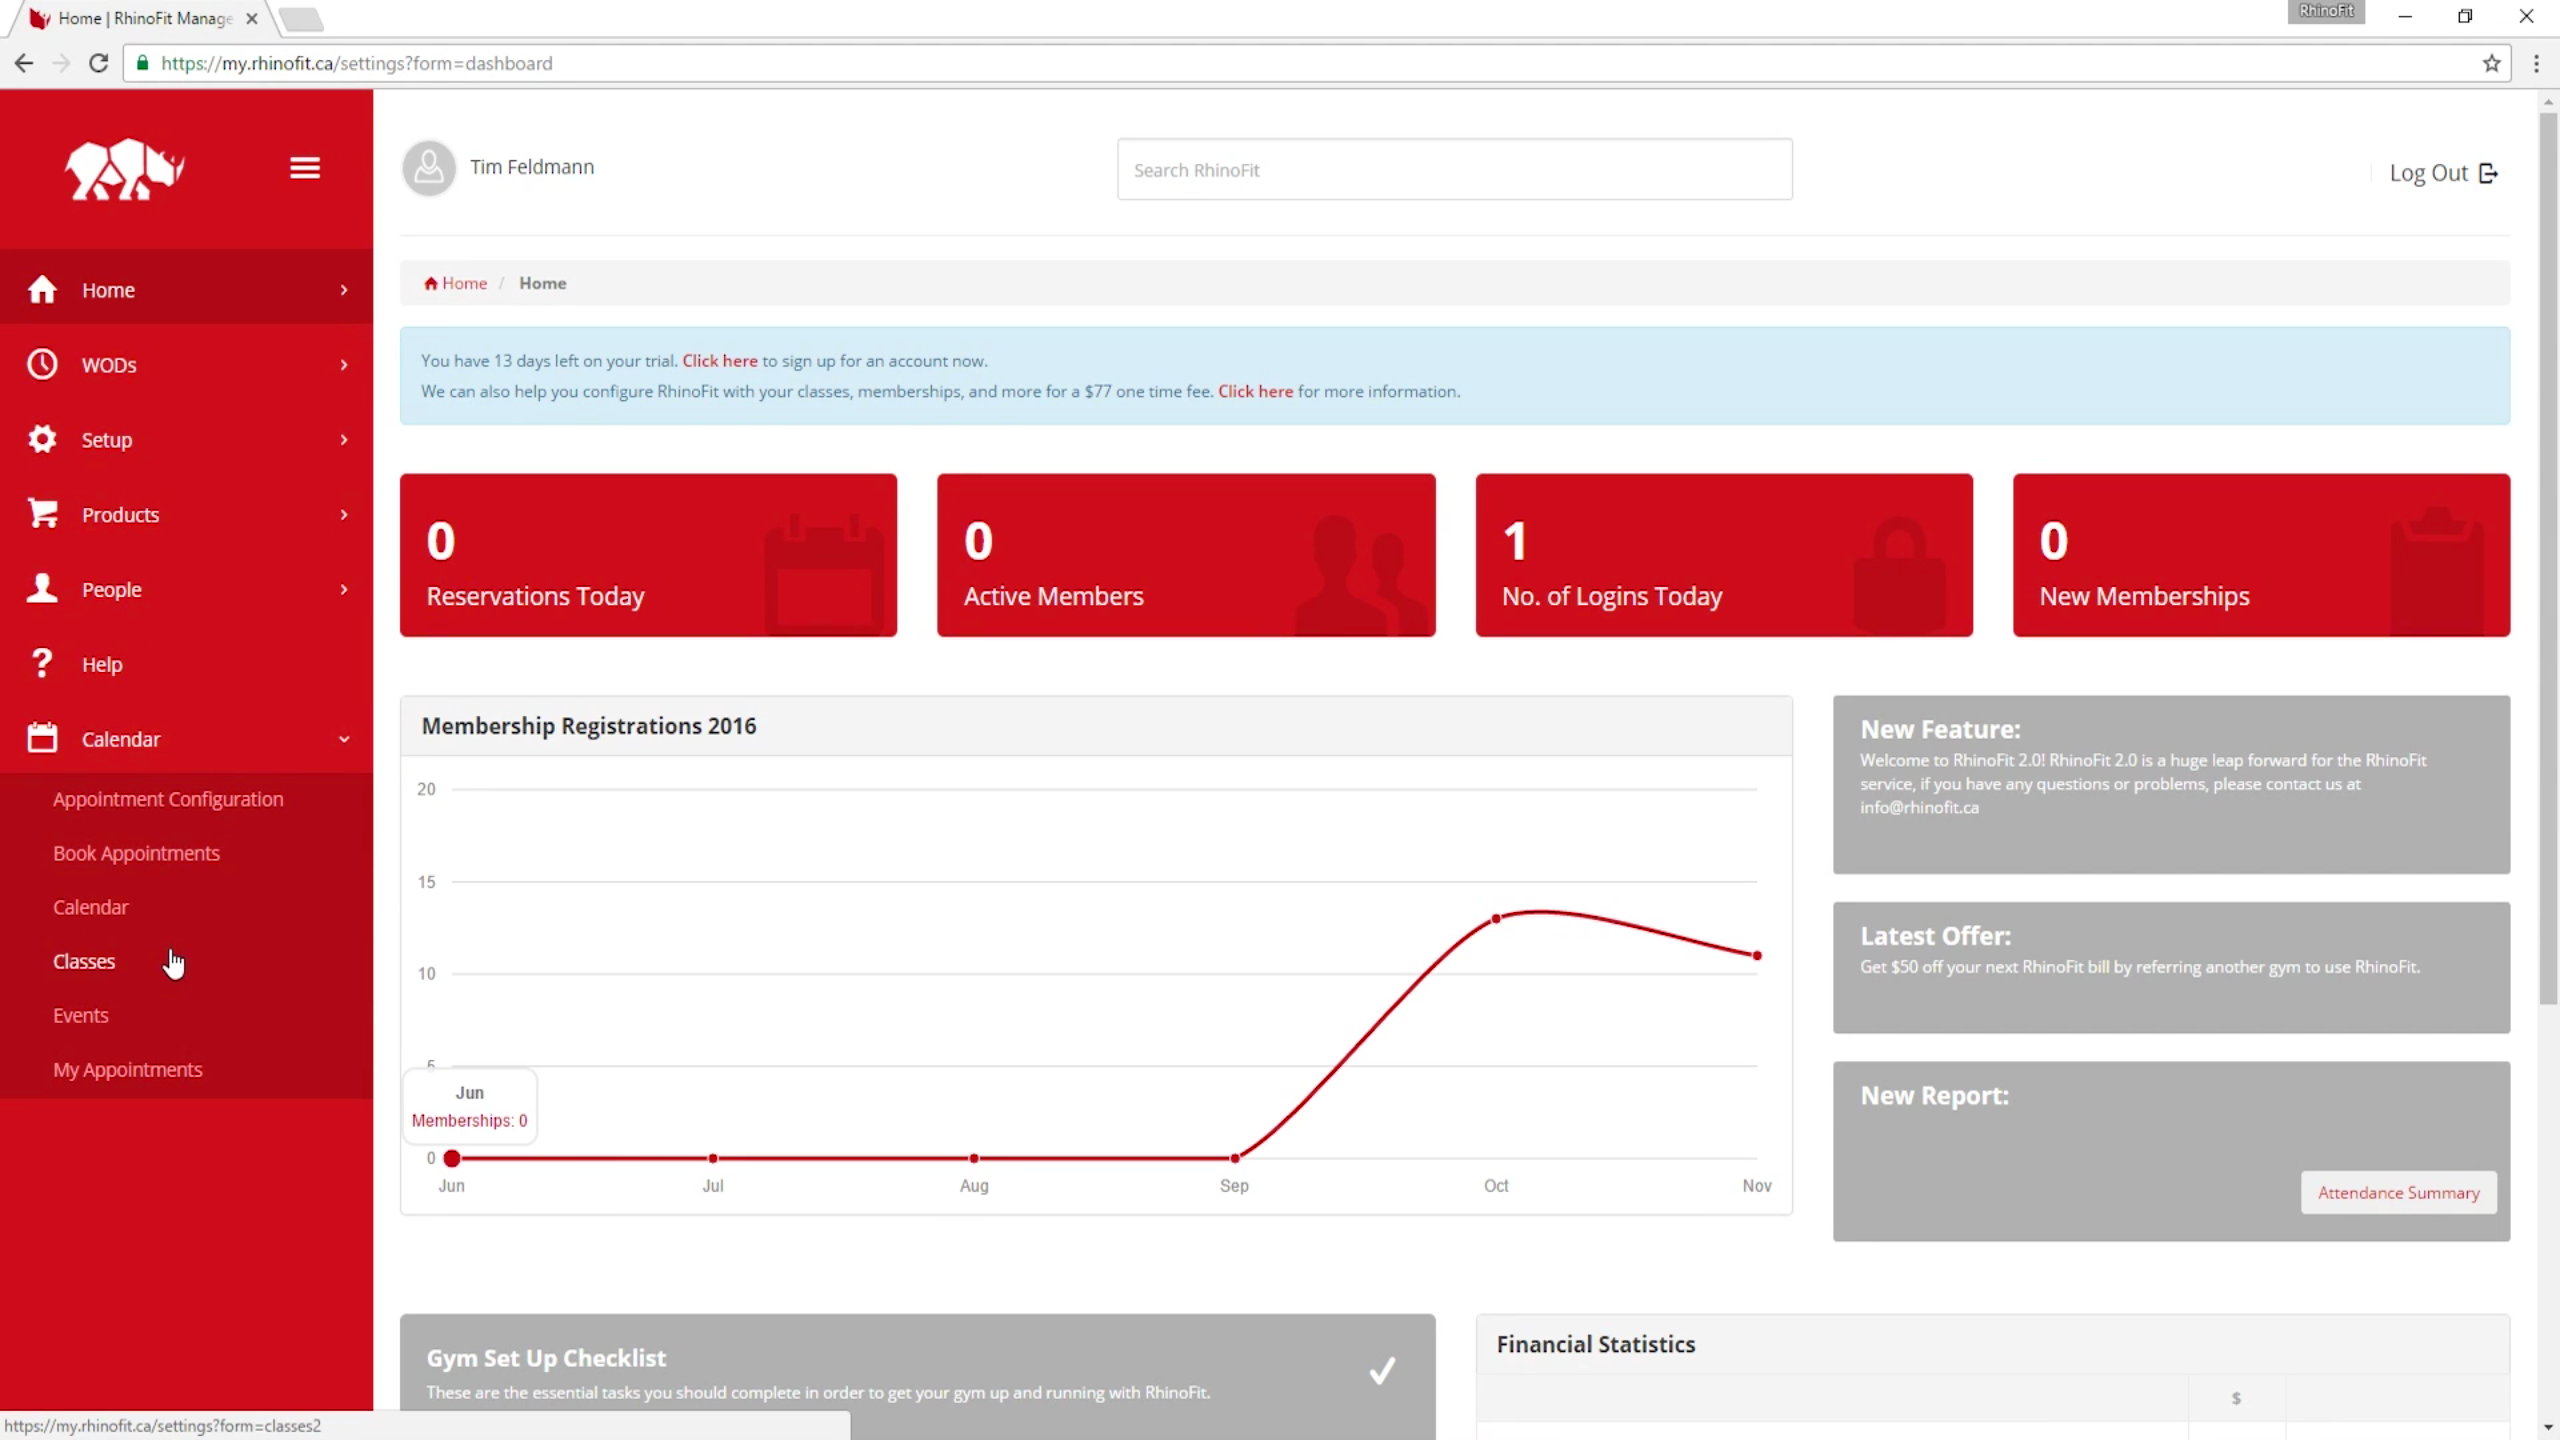Click the Search RhinoFit input field
Screen dimensions: 2560x1440
point(1454,169)
